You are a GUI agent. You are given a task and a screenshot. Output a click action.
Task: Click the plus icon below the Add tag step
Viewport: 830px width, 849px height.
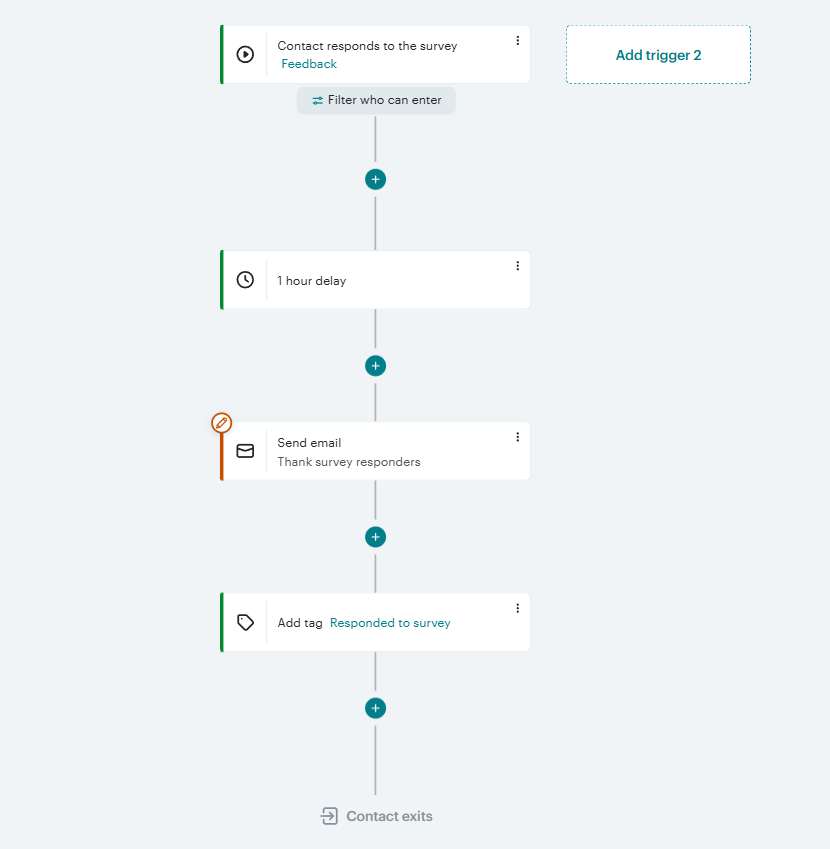tap(375, 708)
